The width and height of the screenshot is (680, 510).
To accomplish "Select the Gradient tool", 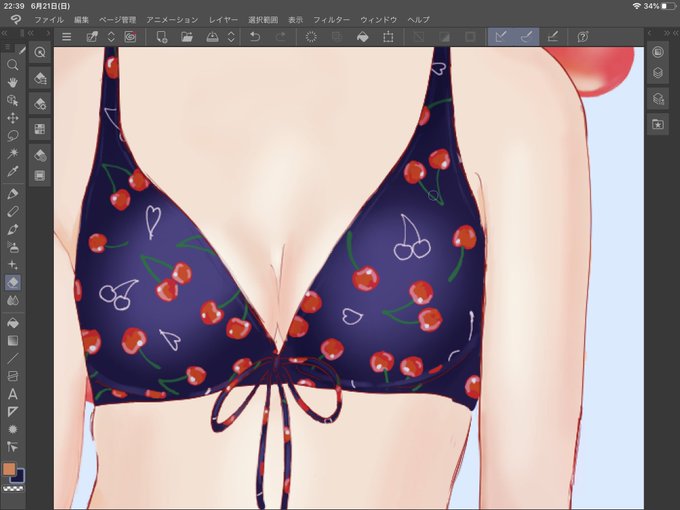I will click(13, 340).
